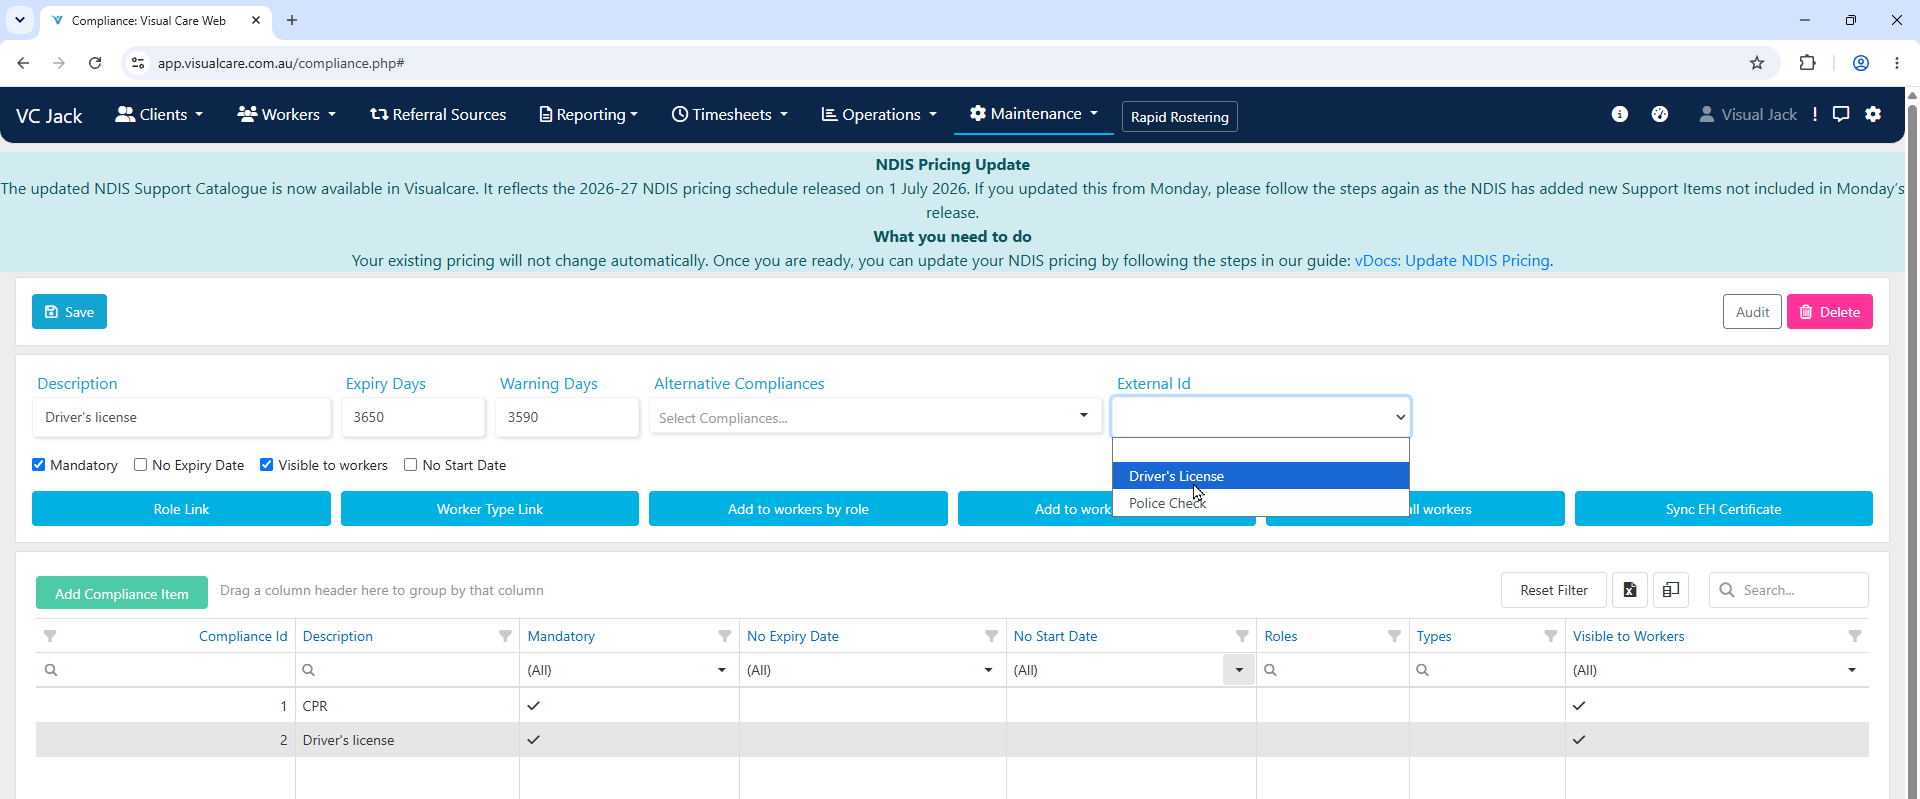Screen dimensions: 1920x799
Task: Open the dashboard gauge icon
Action: 1660,114
